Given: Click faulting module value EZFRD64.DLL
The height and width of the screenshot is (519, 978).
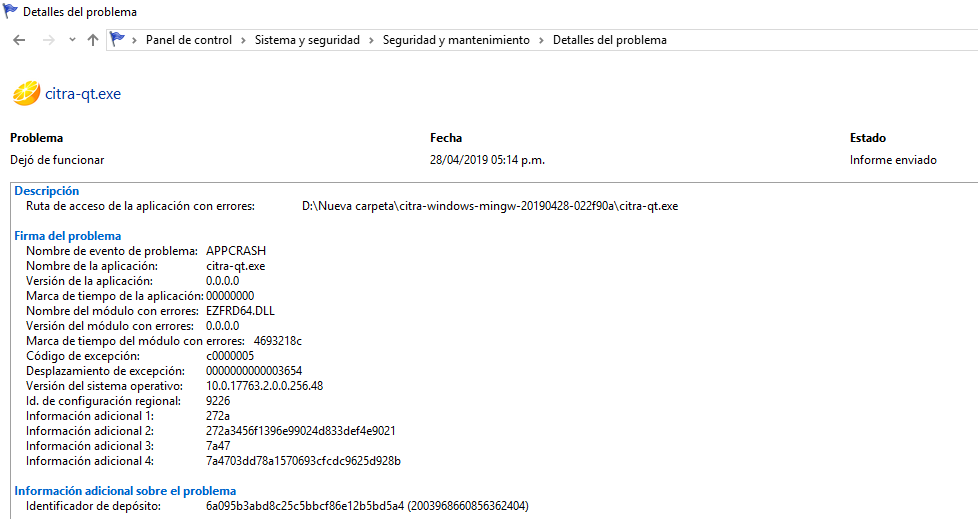Looking at the screenshot, I should click(240, 311).
